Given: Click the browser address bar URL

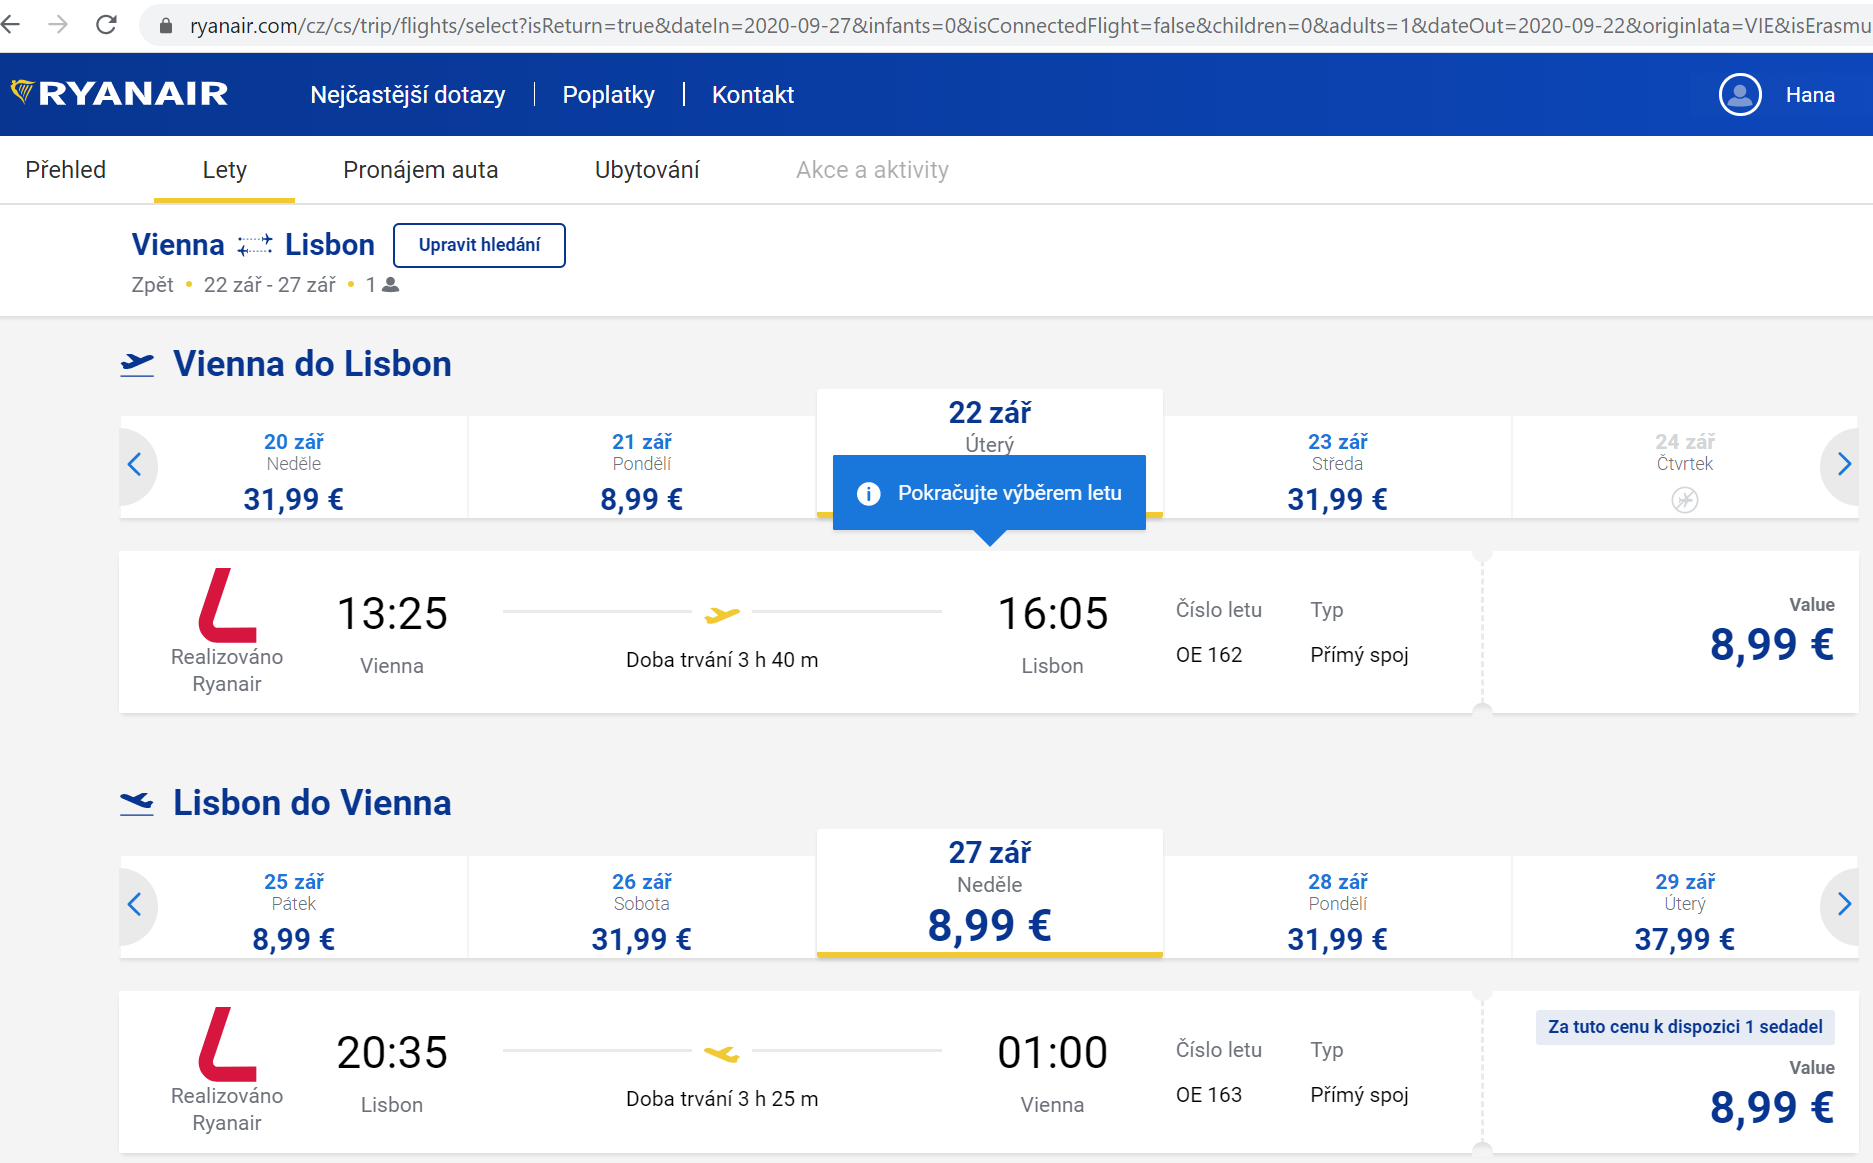Looking at the screenshot, I should pyautogui.click(x=1028, y=26).
